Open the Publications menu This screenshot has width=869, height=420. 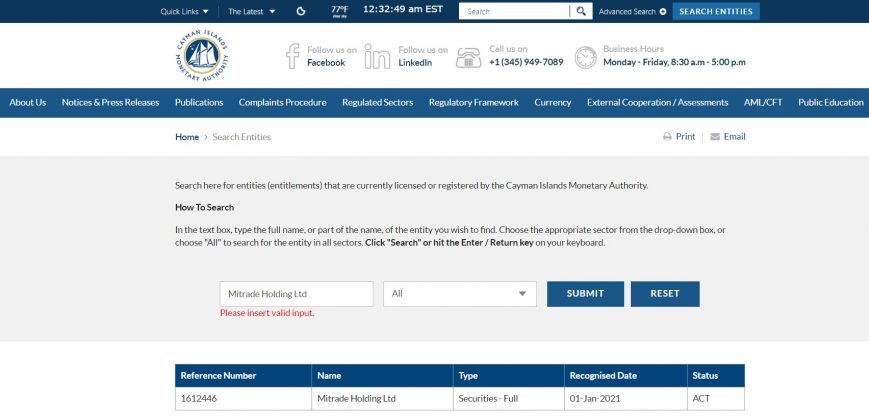pos(199,103)
